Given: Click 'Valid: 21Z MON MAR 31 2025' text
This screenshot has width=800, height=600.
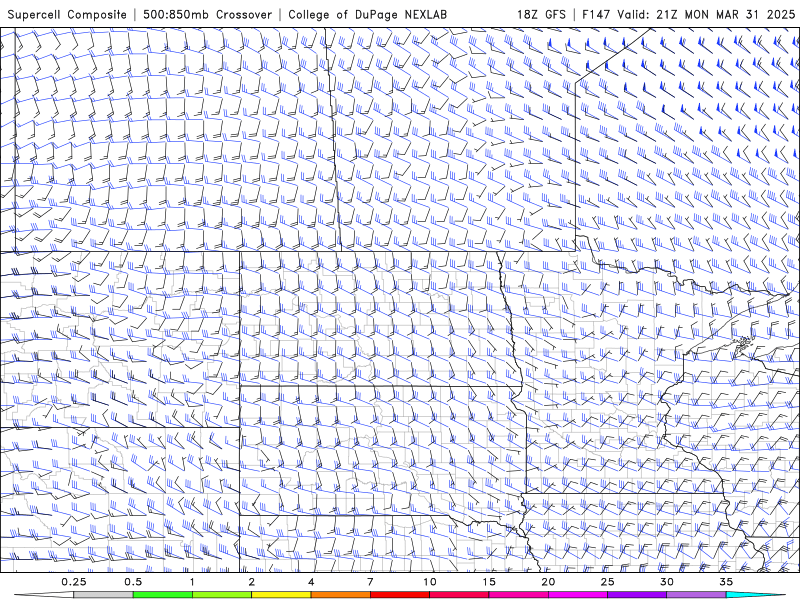Looking at the screenshot, I should click(x=706, y=14).
